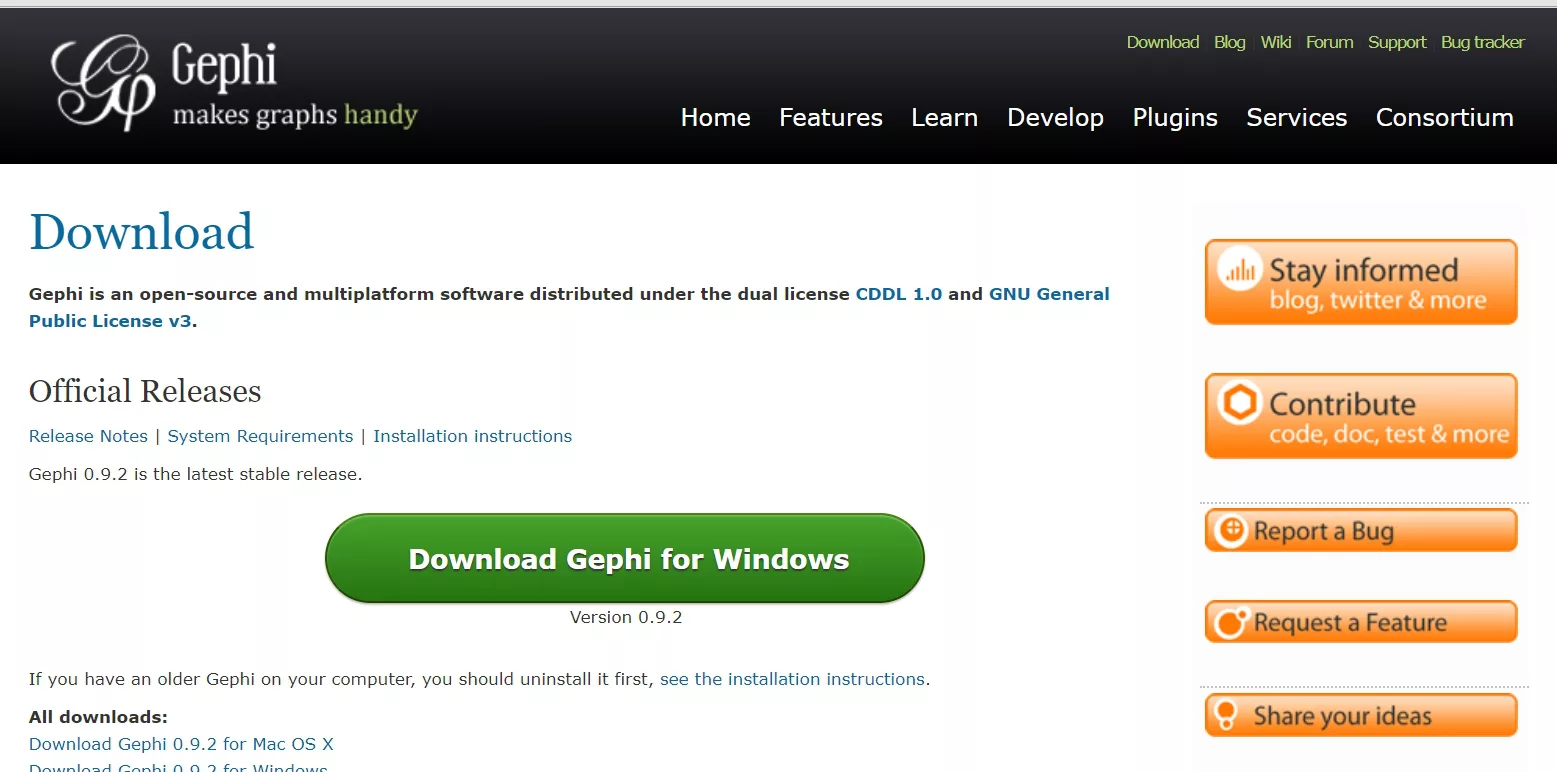Click the 'Report a Bug' label

point(1324,531)
